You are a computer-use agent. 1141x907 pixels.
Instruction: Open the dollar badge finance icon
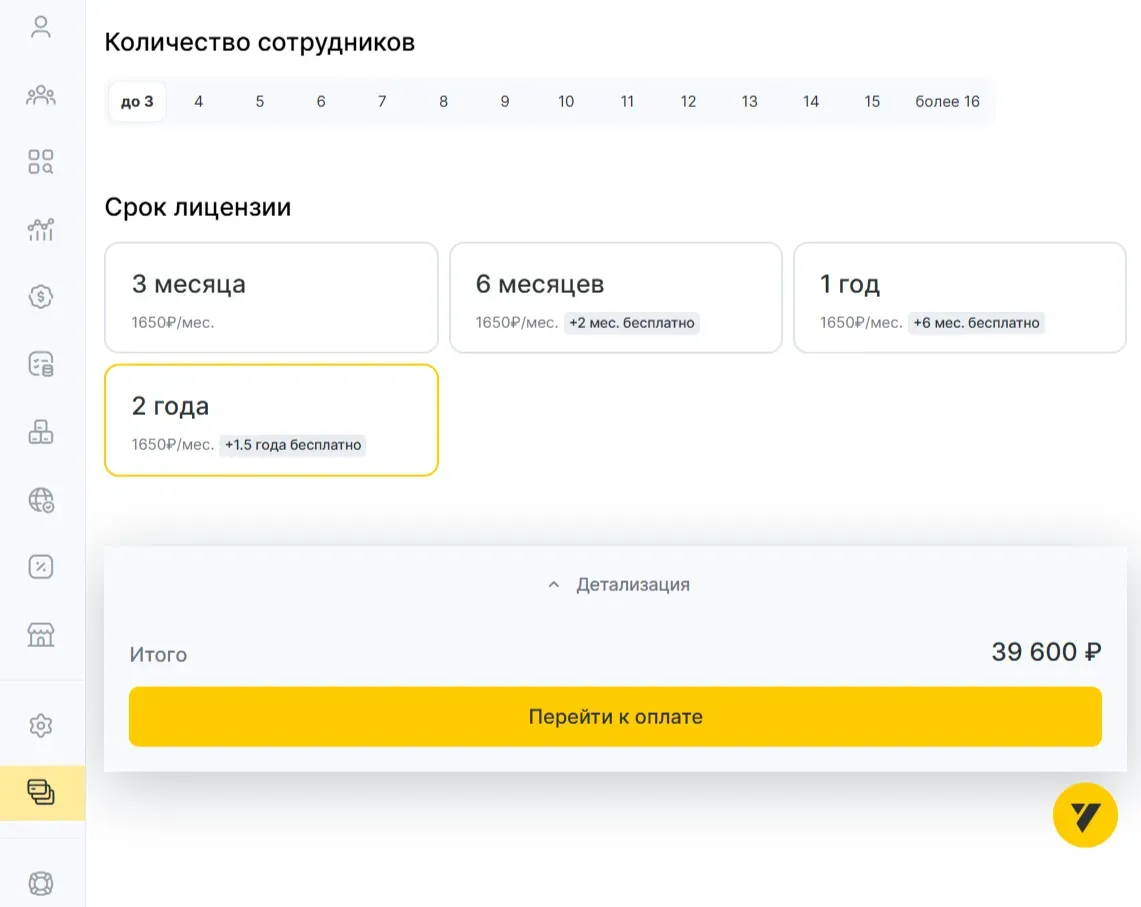click(x=41, y=297)
